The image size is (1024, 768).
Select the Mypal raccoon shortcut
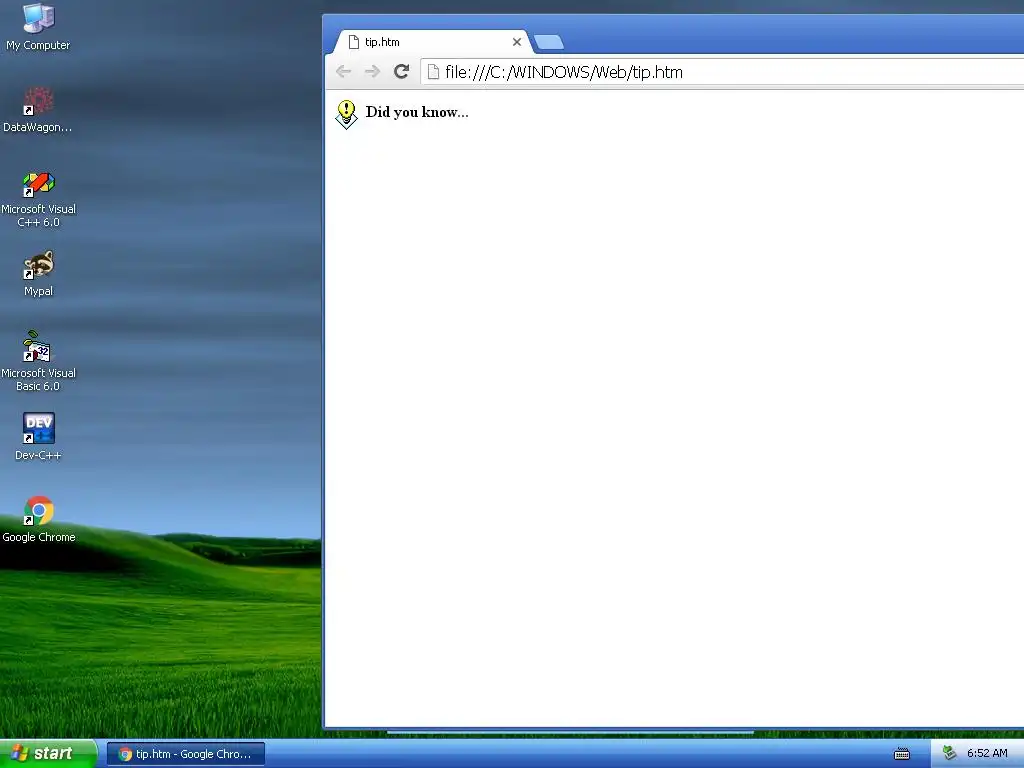[x=38, y=273]
